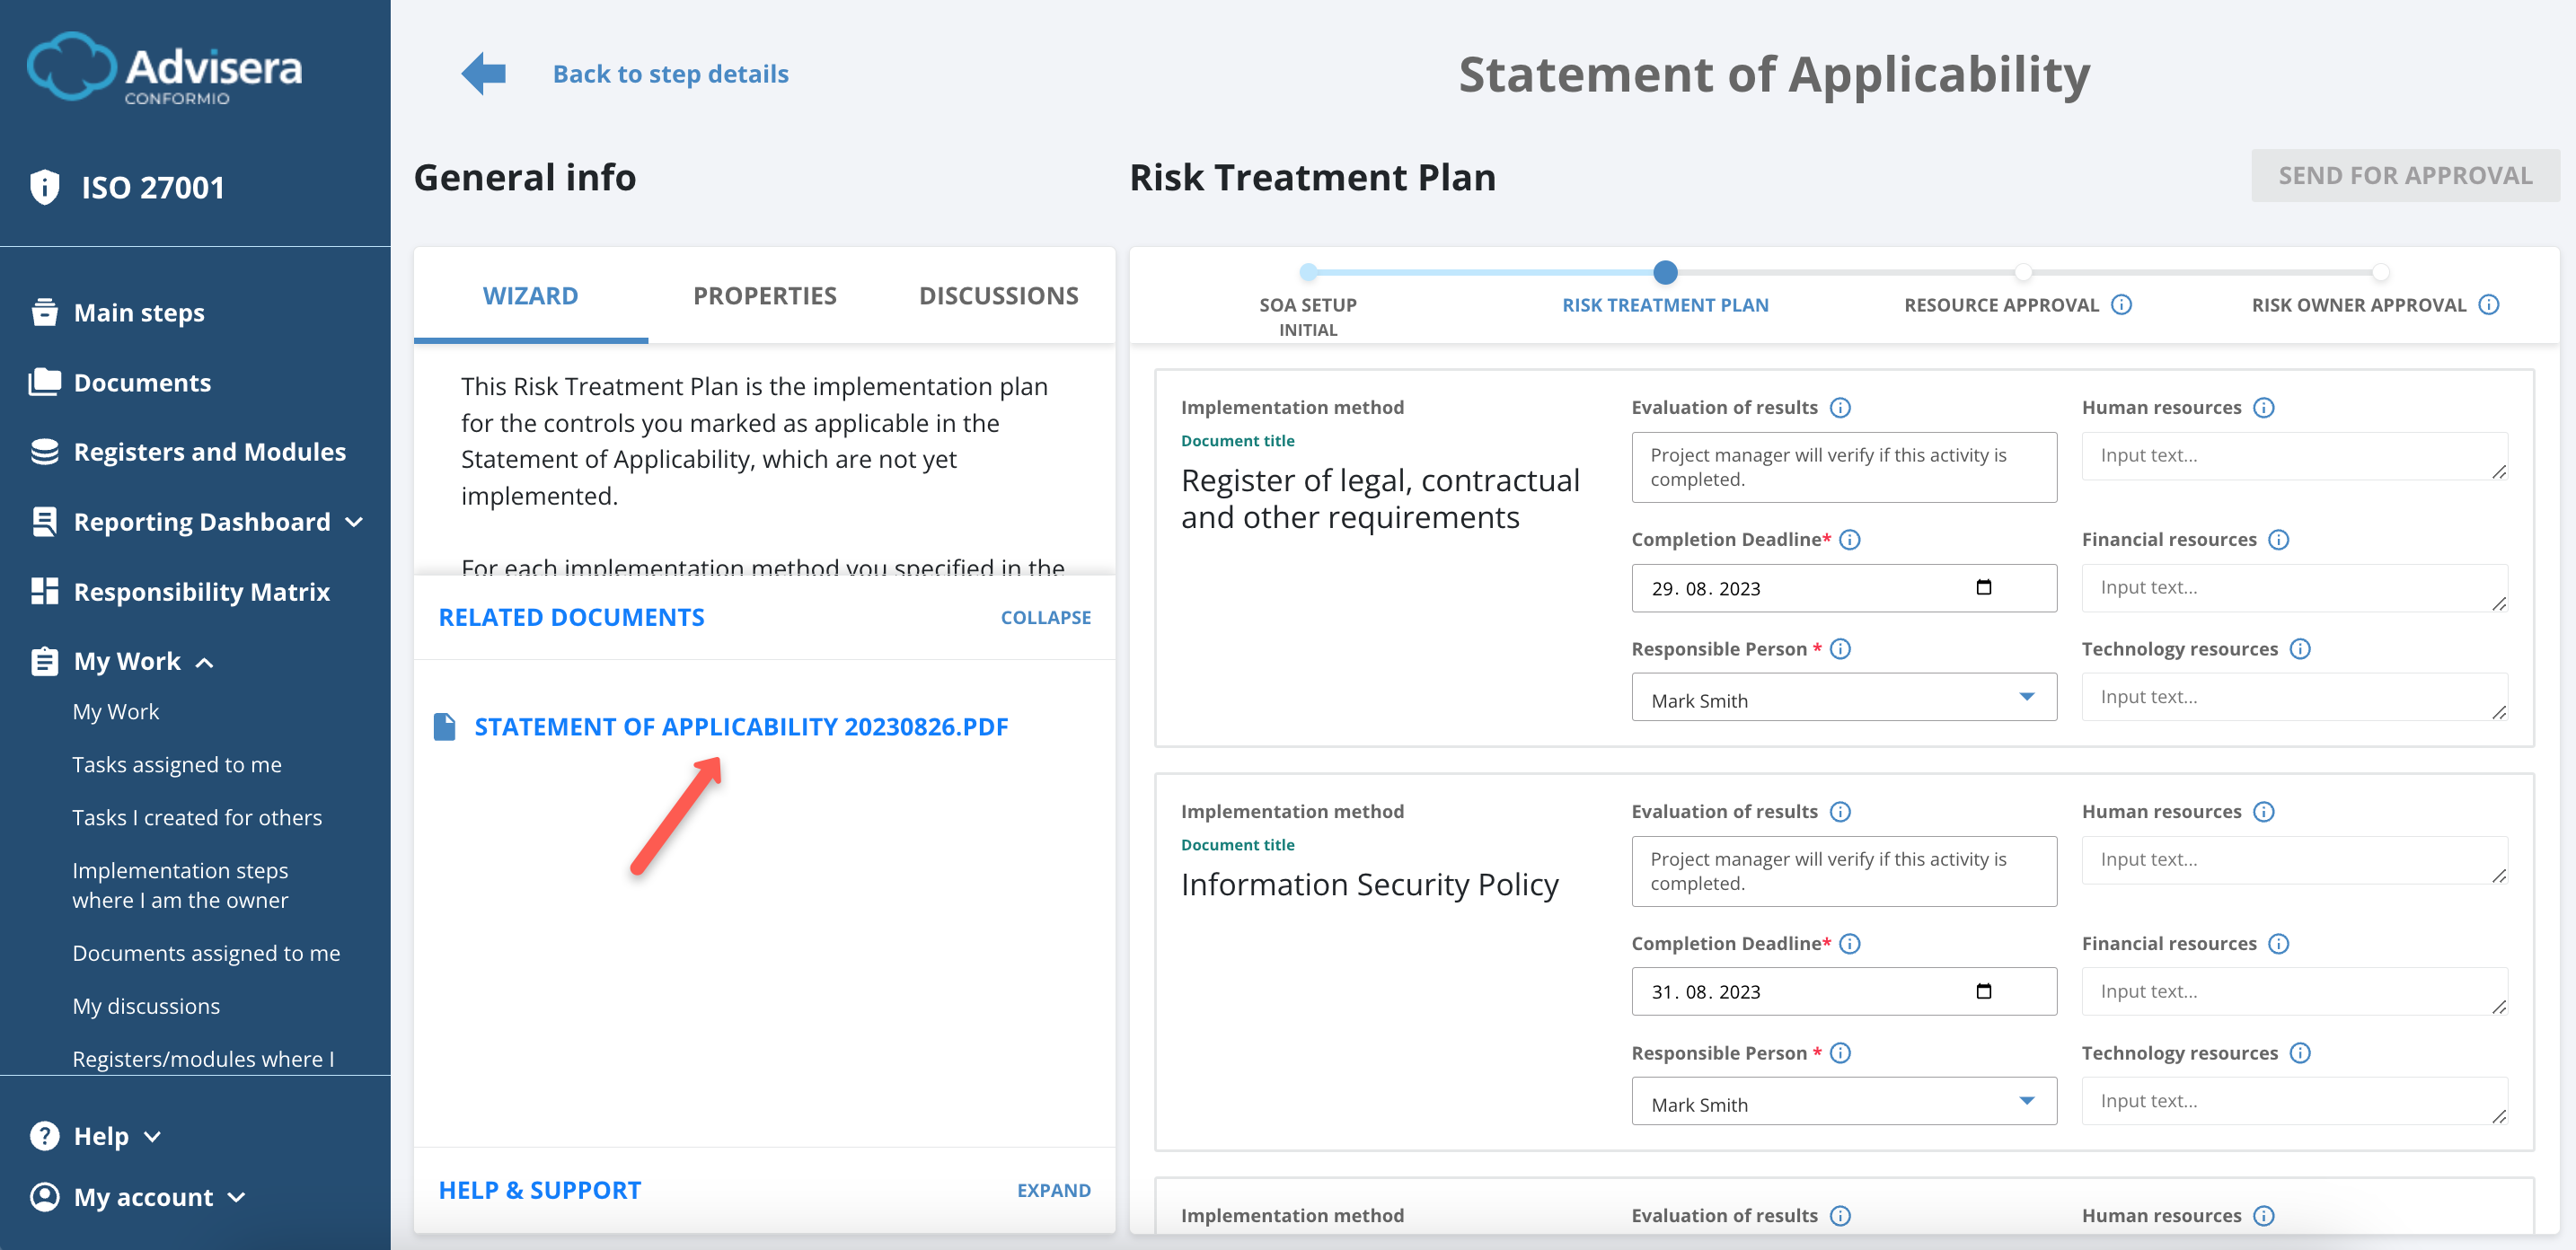Select the ISO 27001 shield icon
The height and width of the screenshot is (1250, 2576).
point(44,186)
